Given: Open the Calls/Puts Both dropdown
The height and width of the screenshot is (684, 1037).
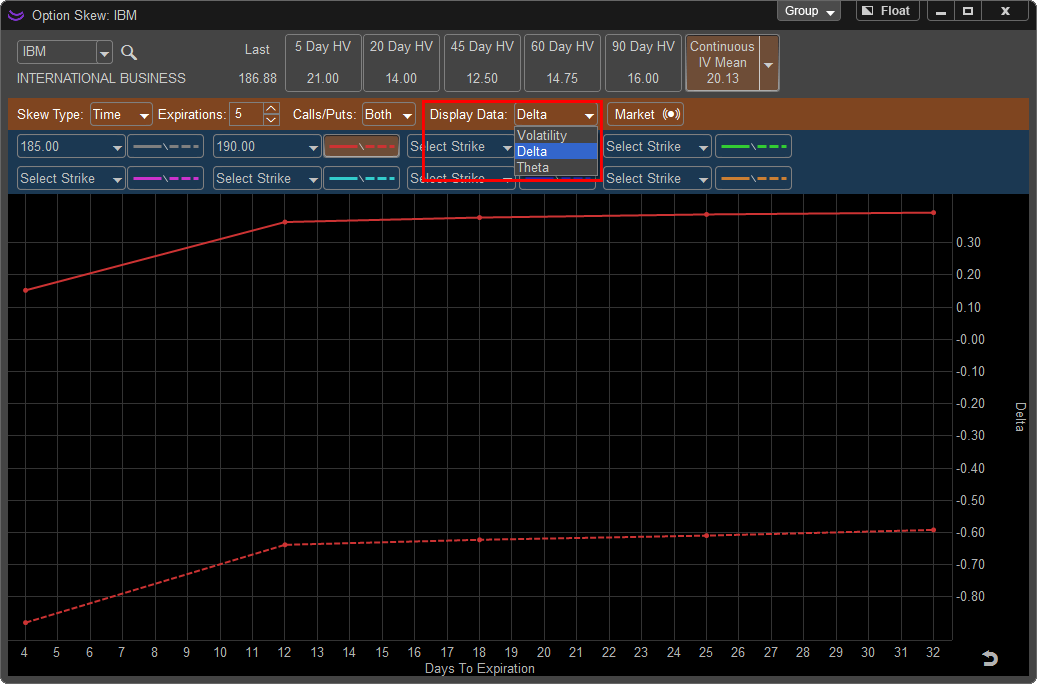Looking at the screenshot, I should pyautogui.click(x=388, y=114).
